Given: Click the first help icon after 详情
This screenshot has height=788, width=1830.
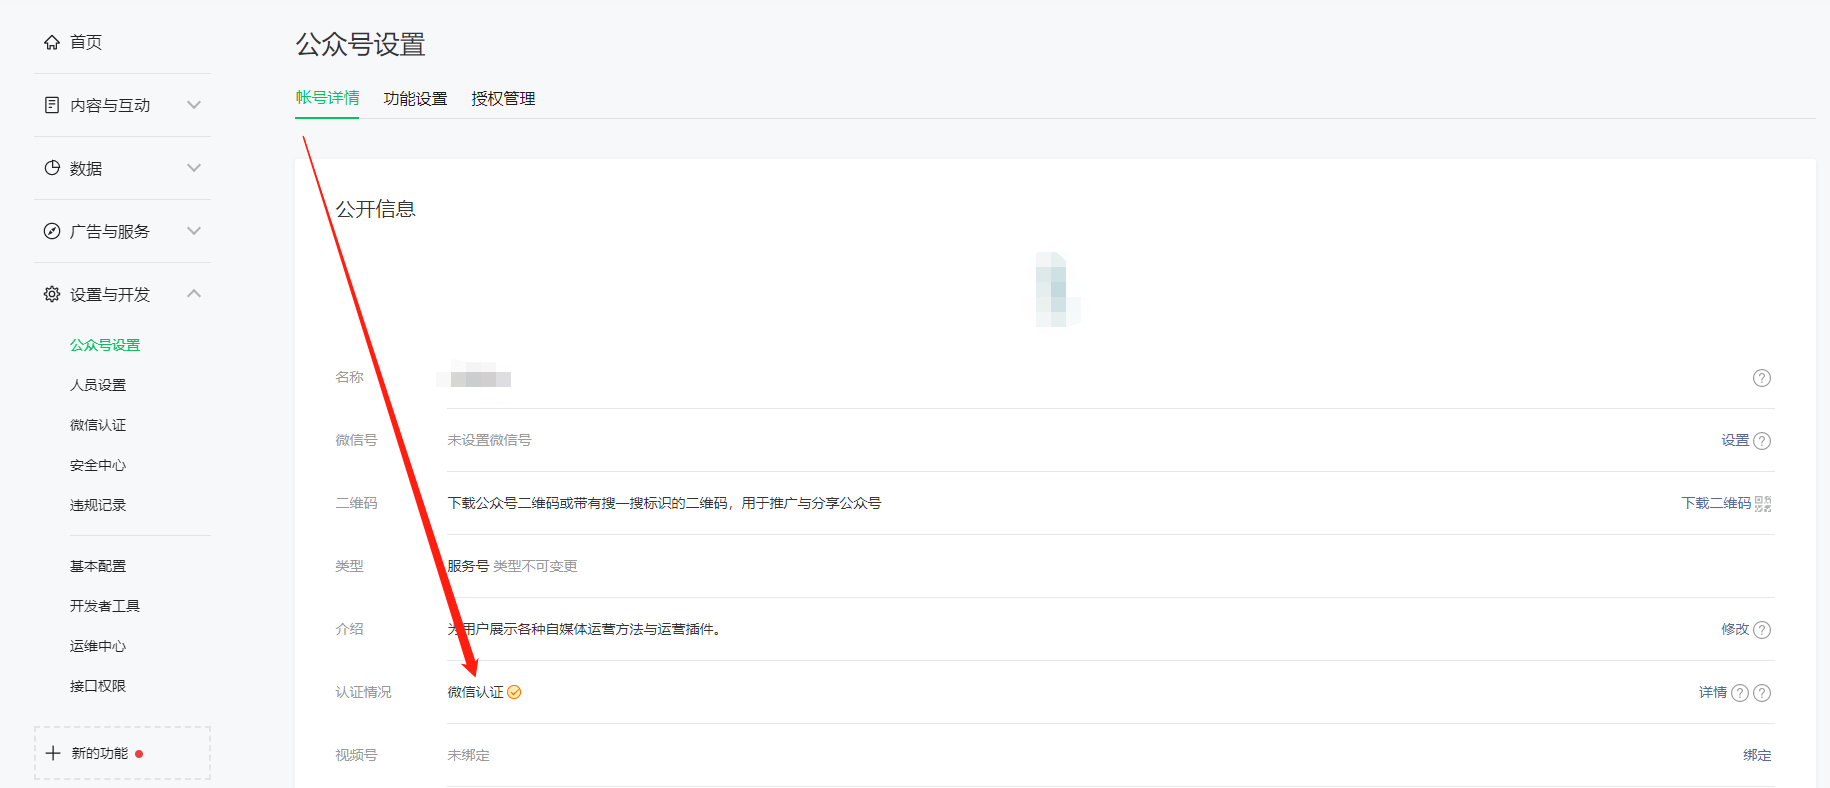Looking at the screenshot, I should 1740,693.
